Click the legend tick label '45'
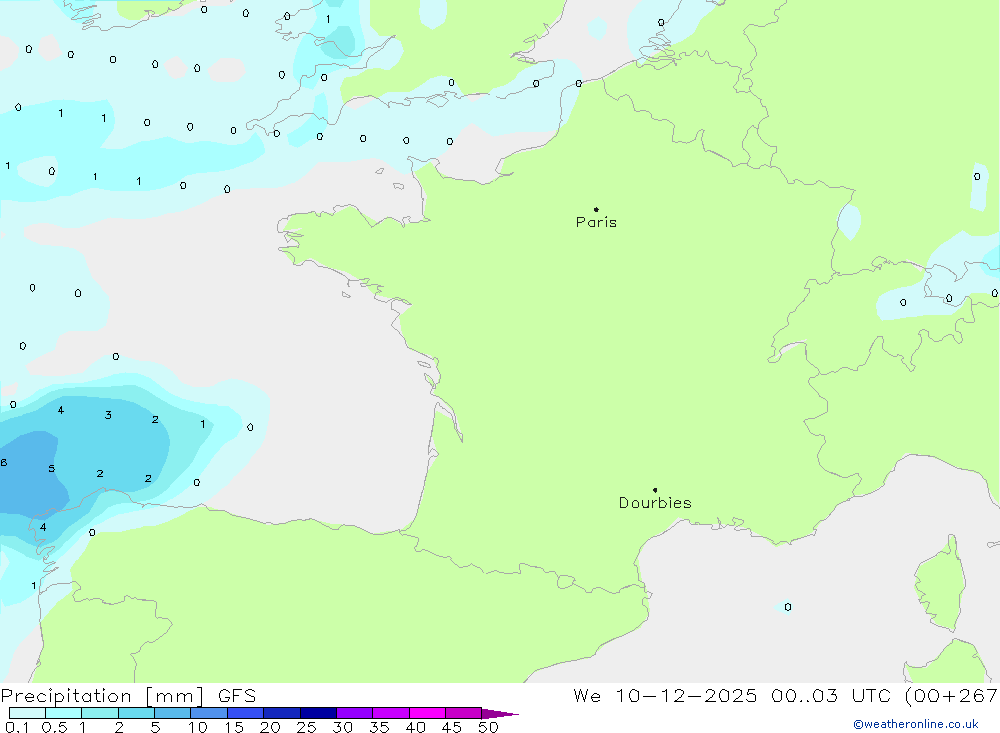 (452, 727)
